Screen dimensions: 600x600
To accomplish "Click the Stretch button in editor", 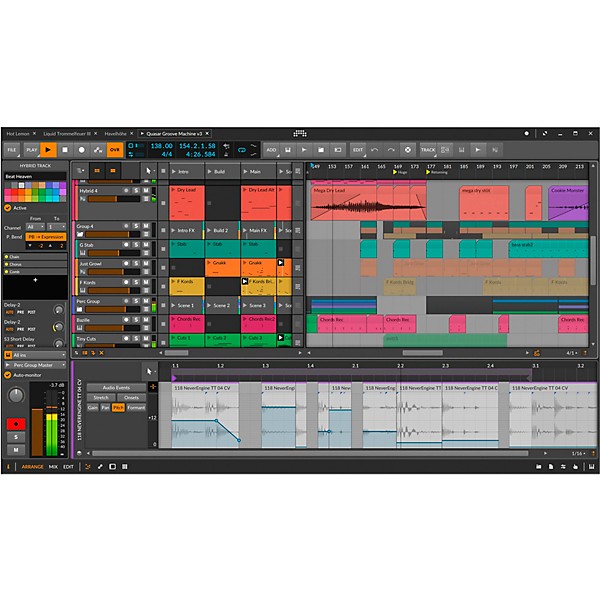I will click(x=102, y=397).
